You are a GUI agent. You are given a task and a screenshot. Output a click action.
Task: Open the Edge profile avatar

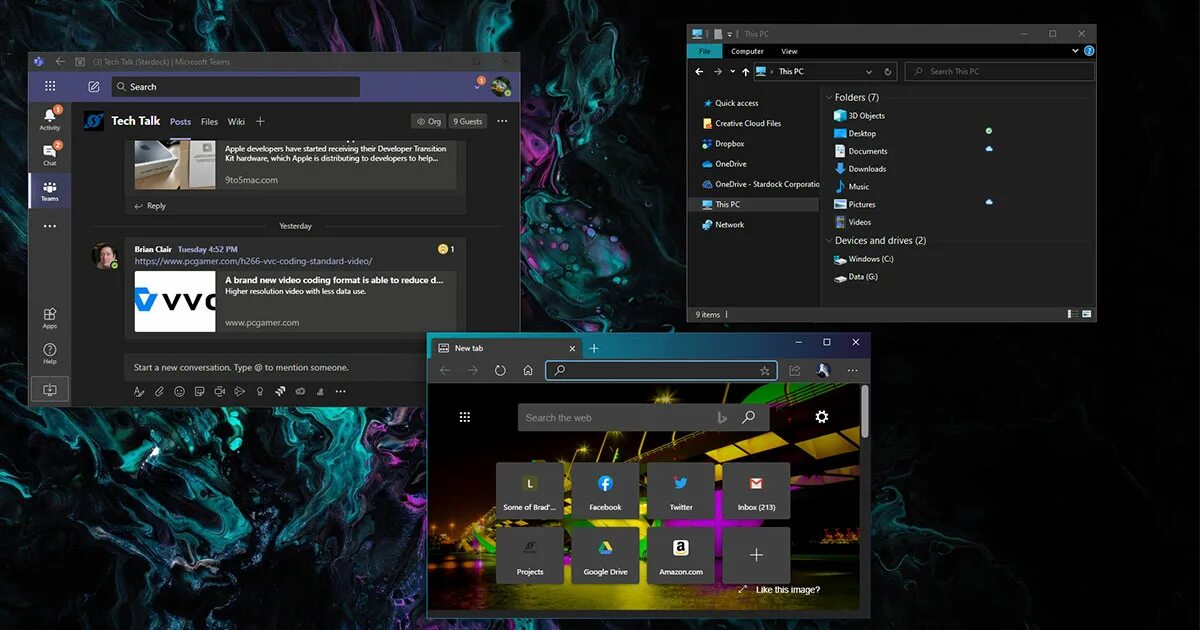pos(823,370)
